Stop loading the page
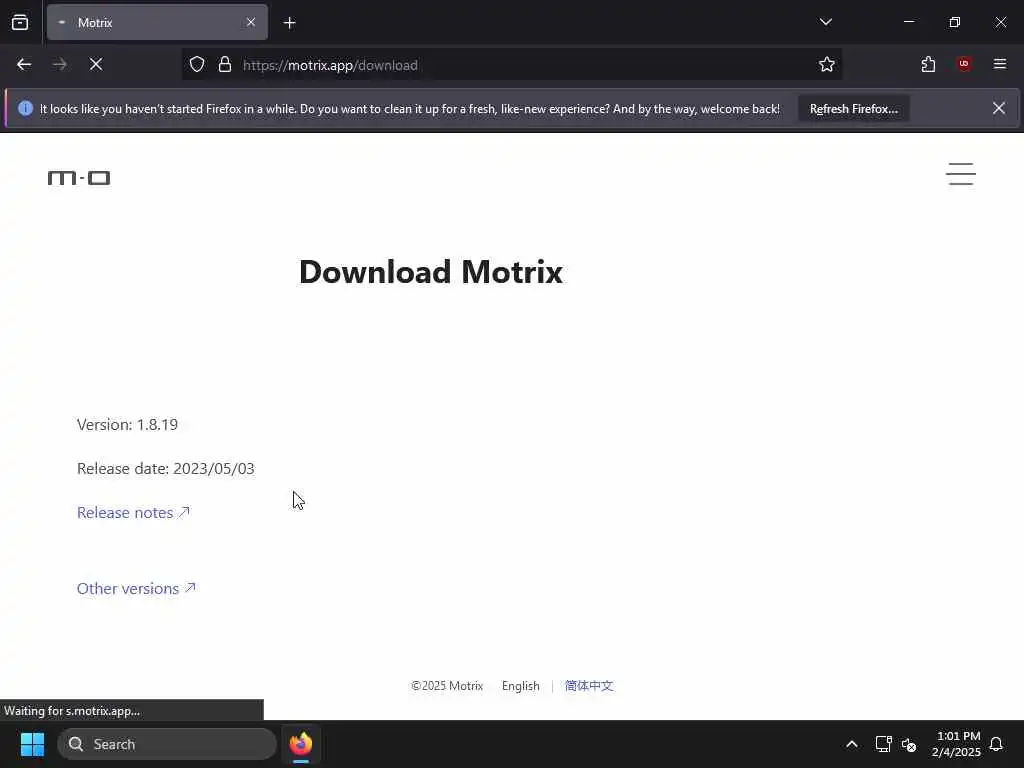The width and height of the screenshot is (1024, 768). [96, 65]
